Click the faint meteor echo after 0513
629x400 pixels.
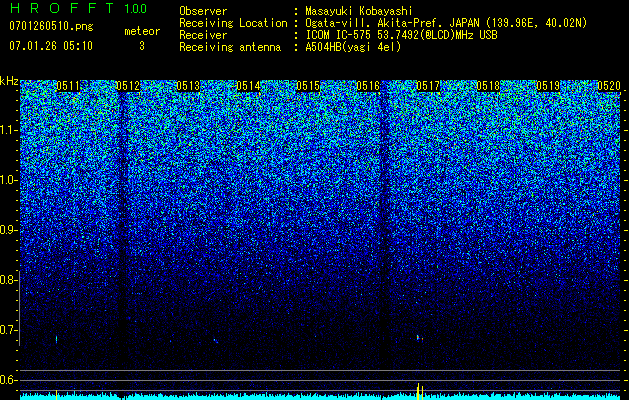point(216,341)
